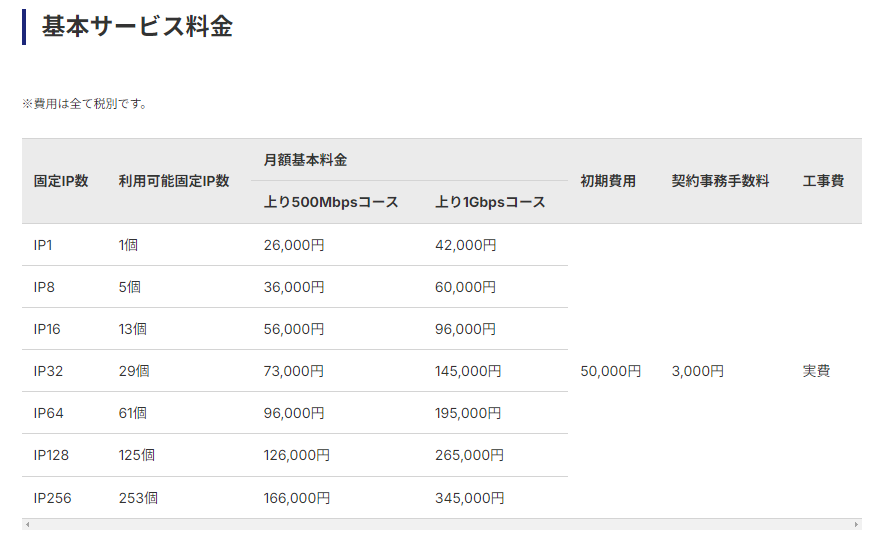Click the 固定IP数 column header
Viewport: 872px width, 537px height.
pos(61,181)
